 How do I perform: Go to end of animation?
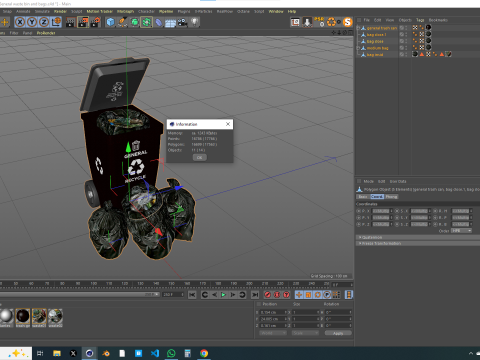tap(255, 295)
